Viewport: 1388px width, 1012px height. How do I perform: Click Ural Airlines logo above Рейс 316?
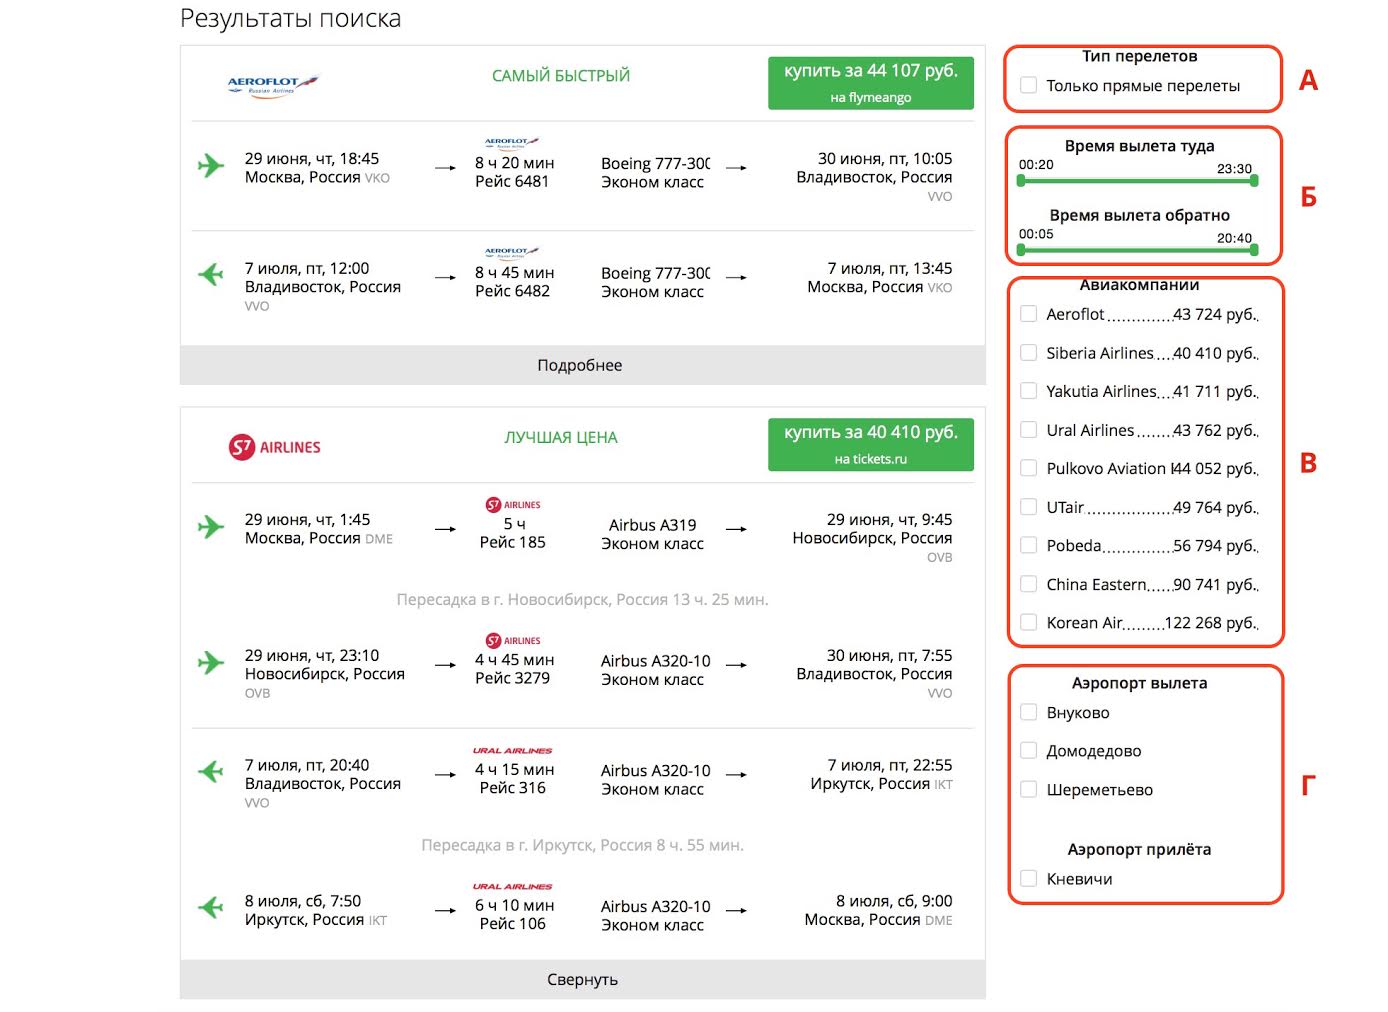(512, 750)
